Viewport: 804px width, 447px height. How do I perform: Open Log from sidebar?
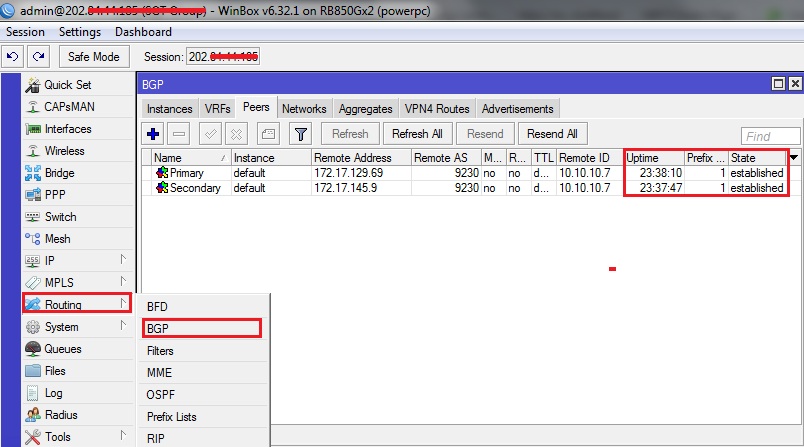pos(78,393)
